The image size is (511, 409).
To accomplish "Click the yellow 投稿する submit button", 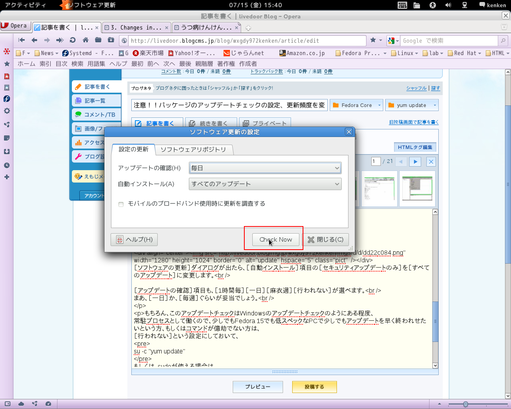I will pyautogui.click(x=314, y=387).
